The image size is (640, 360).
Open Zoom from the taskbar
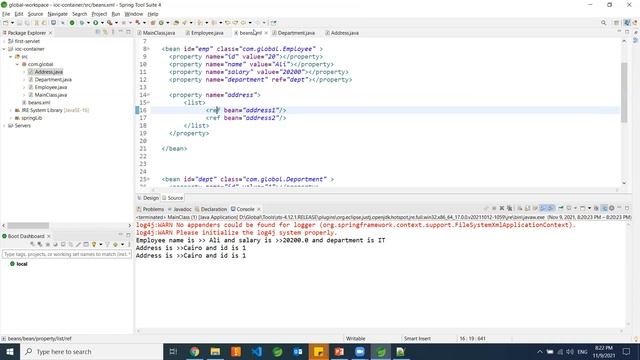pos(360,351)
